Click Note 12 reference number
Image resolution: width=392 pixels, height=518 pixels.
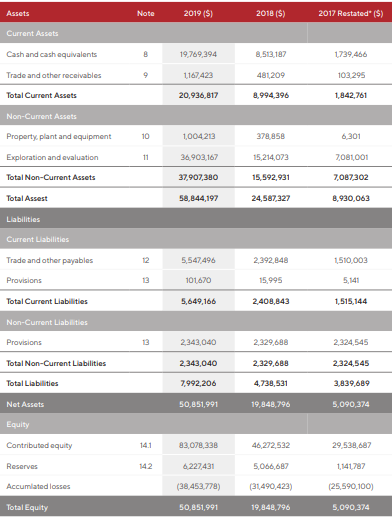pos(145,260)
